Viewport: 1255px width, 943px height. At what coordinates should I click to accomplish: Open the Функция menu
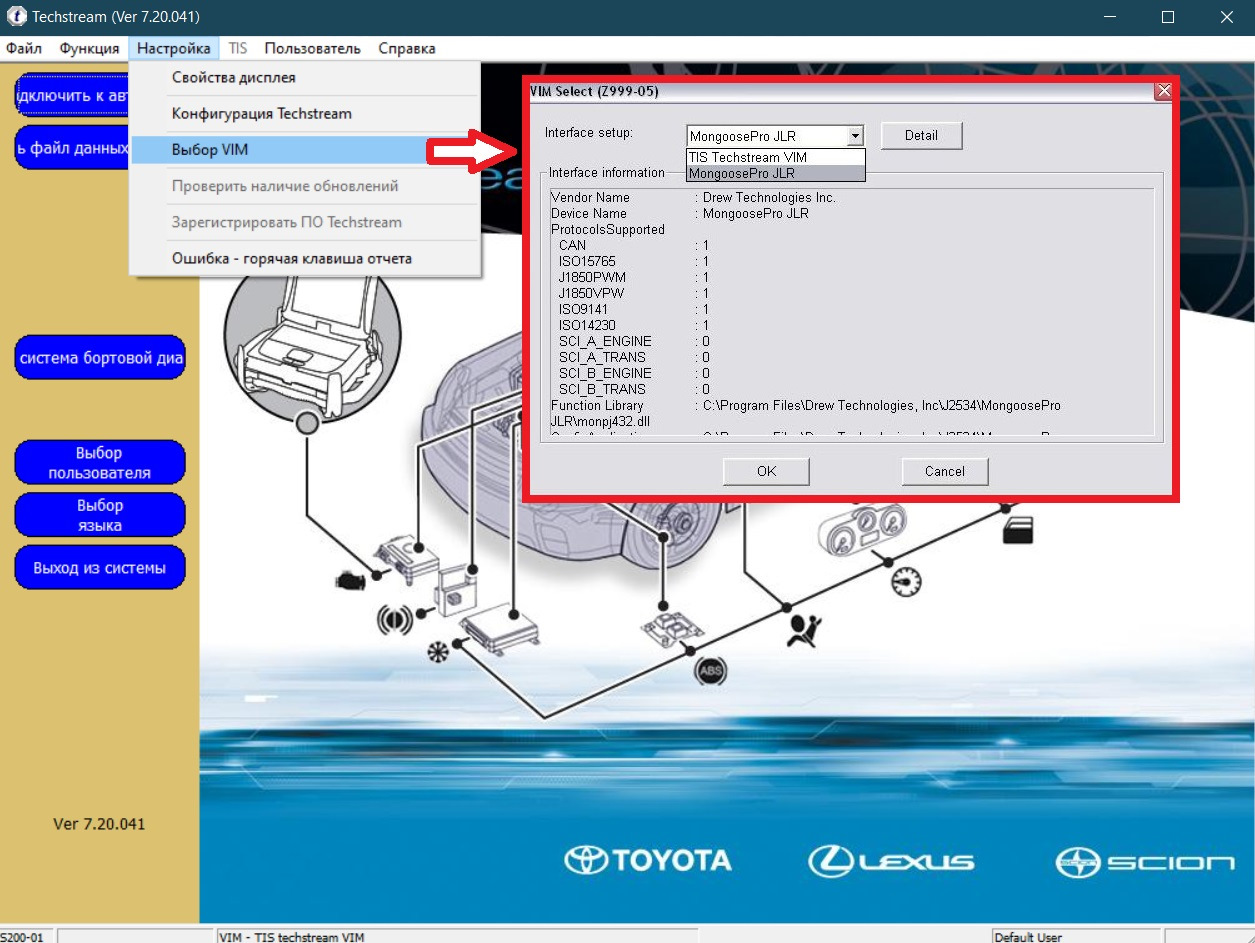click(89, 48)
